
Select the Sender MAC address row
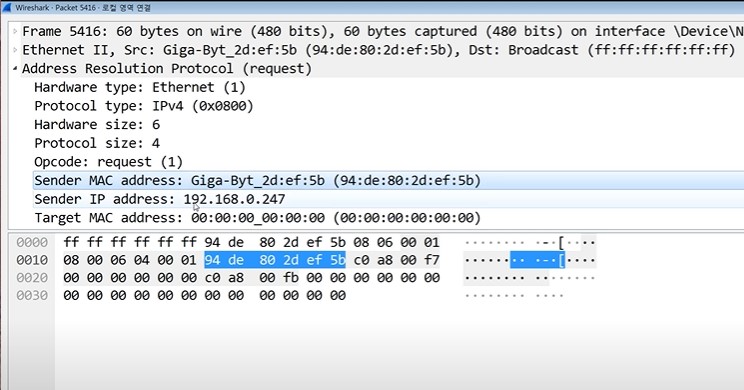point(389,180)
